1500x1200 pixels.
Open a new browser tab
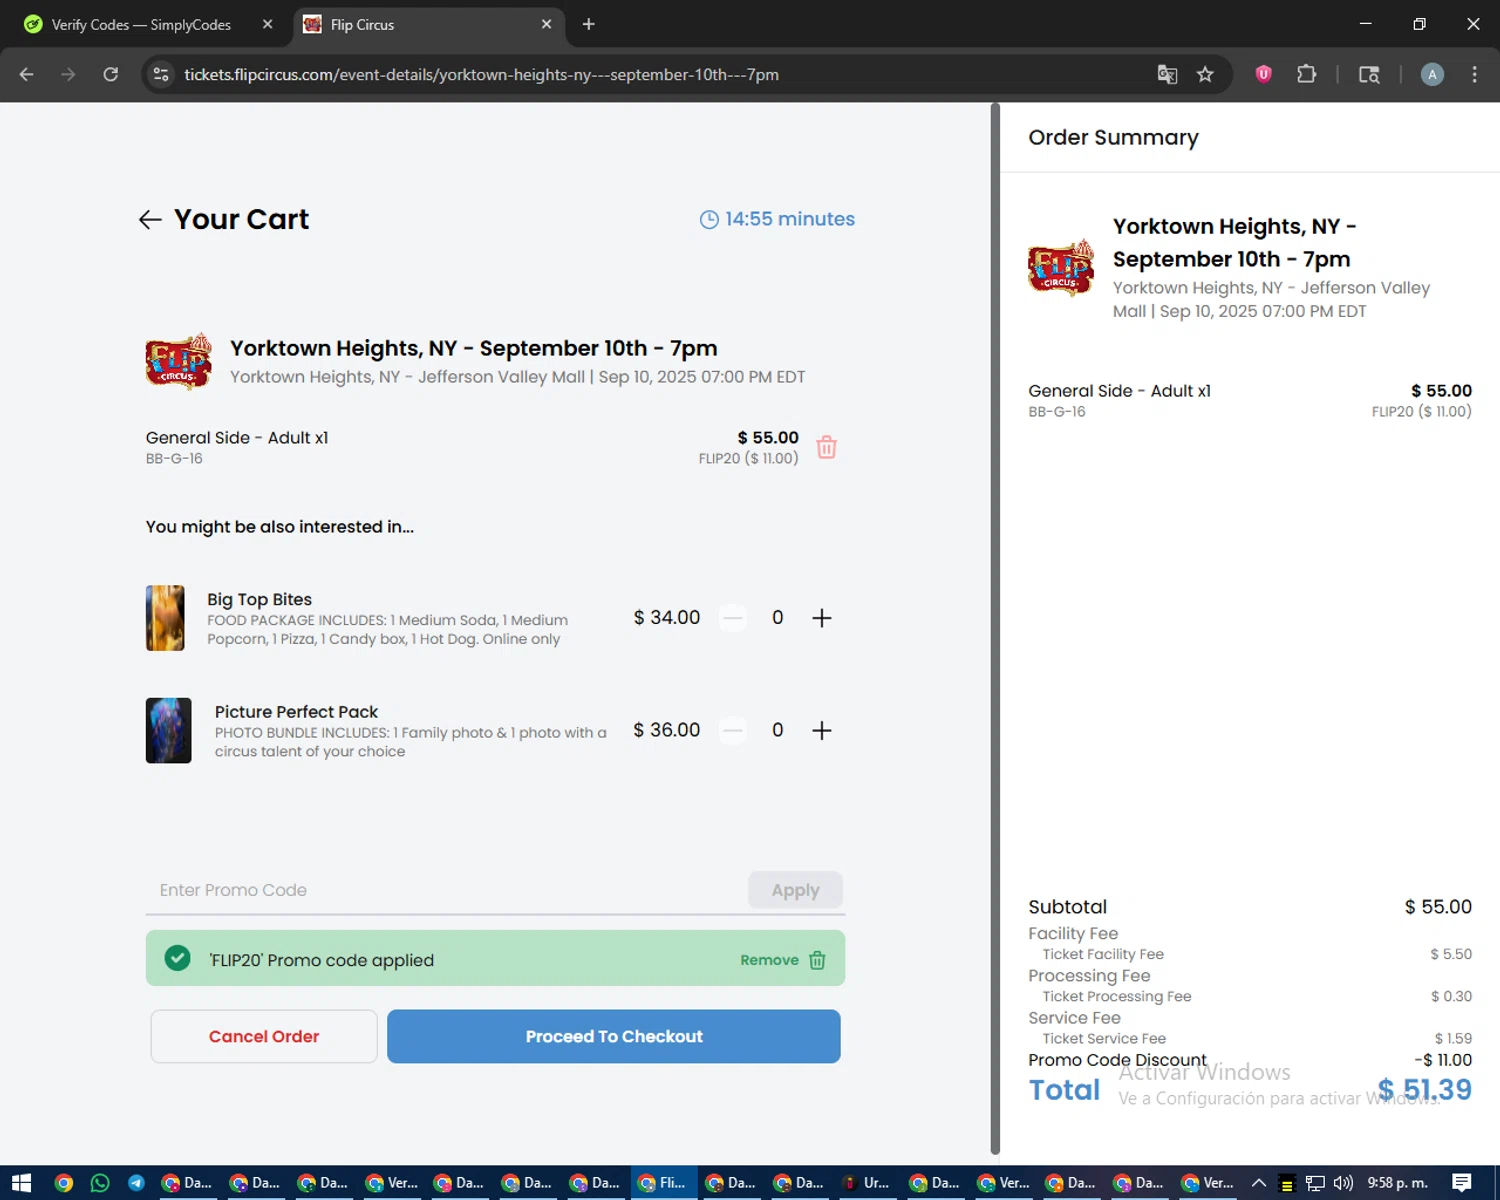click(588, 24)
